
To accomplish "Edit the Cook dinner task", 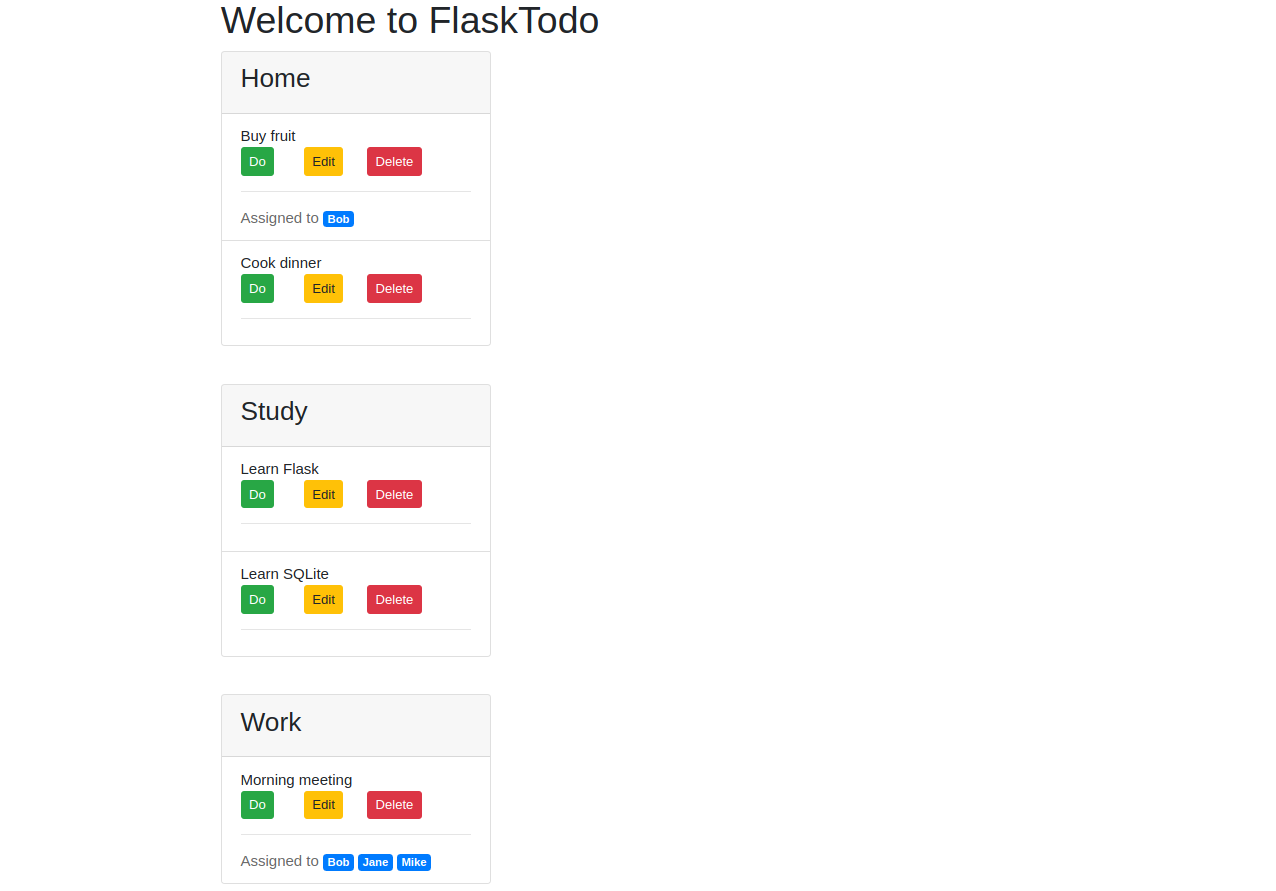I will (323, 289).
